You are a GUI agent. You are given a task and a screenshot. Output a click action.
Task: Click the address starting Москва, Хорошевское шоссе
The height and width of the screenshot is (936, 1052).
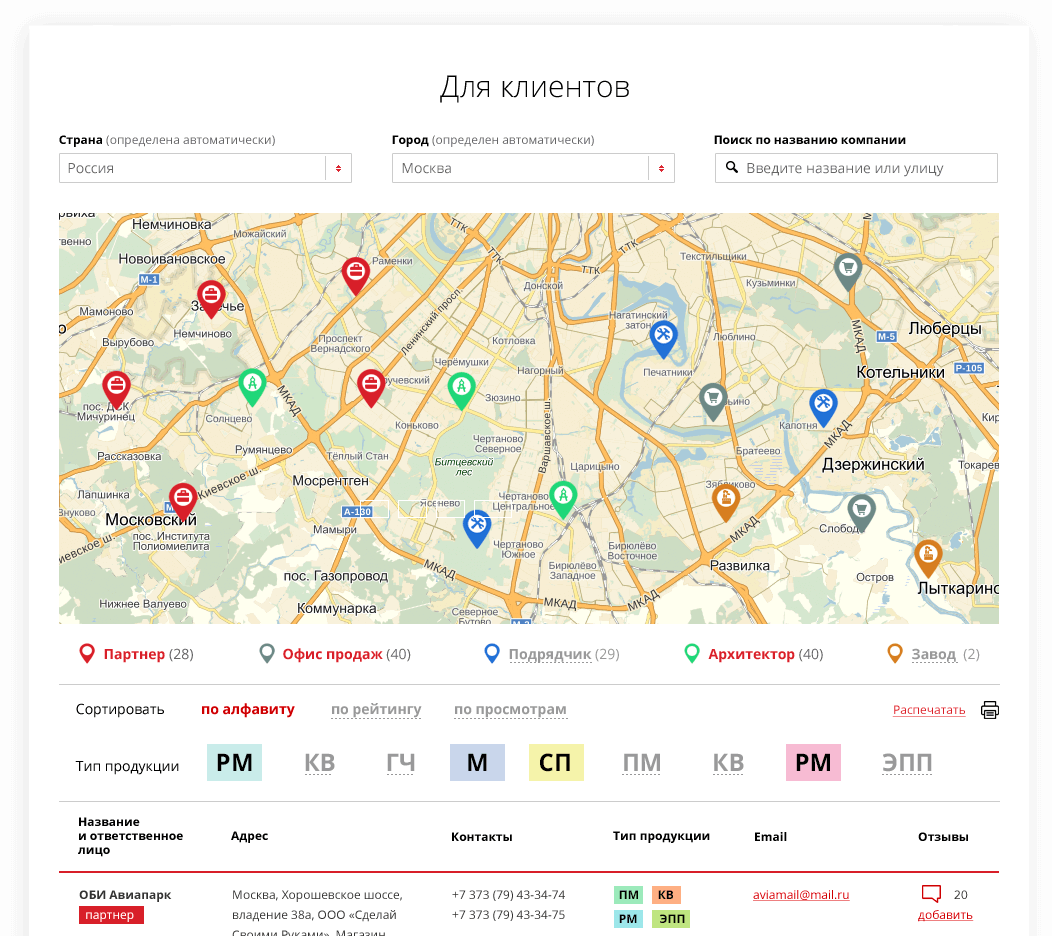pos(317,913)
